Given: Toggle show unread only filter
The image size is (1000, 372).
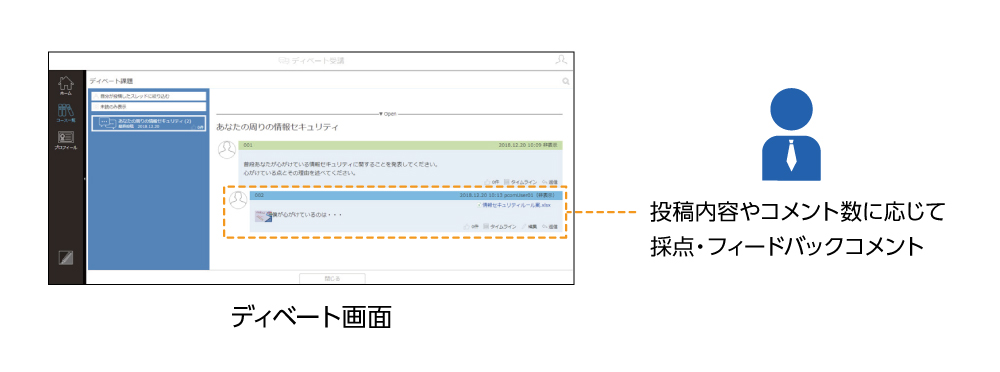Looking at the screenshot, I should point(149,107).
